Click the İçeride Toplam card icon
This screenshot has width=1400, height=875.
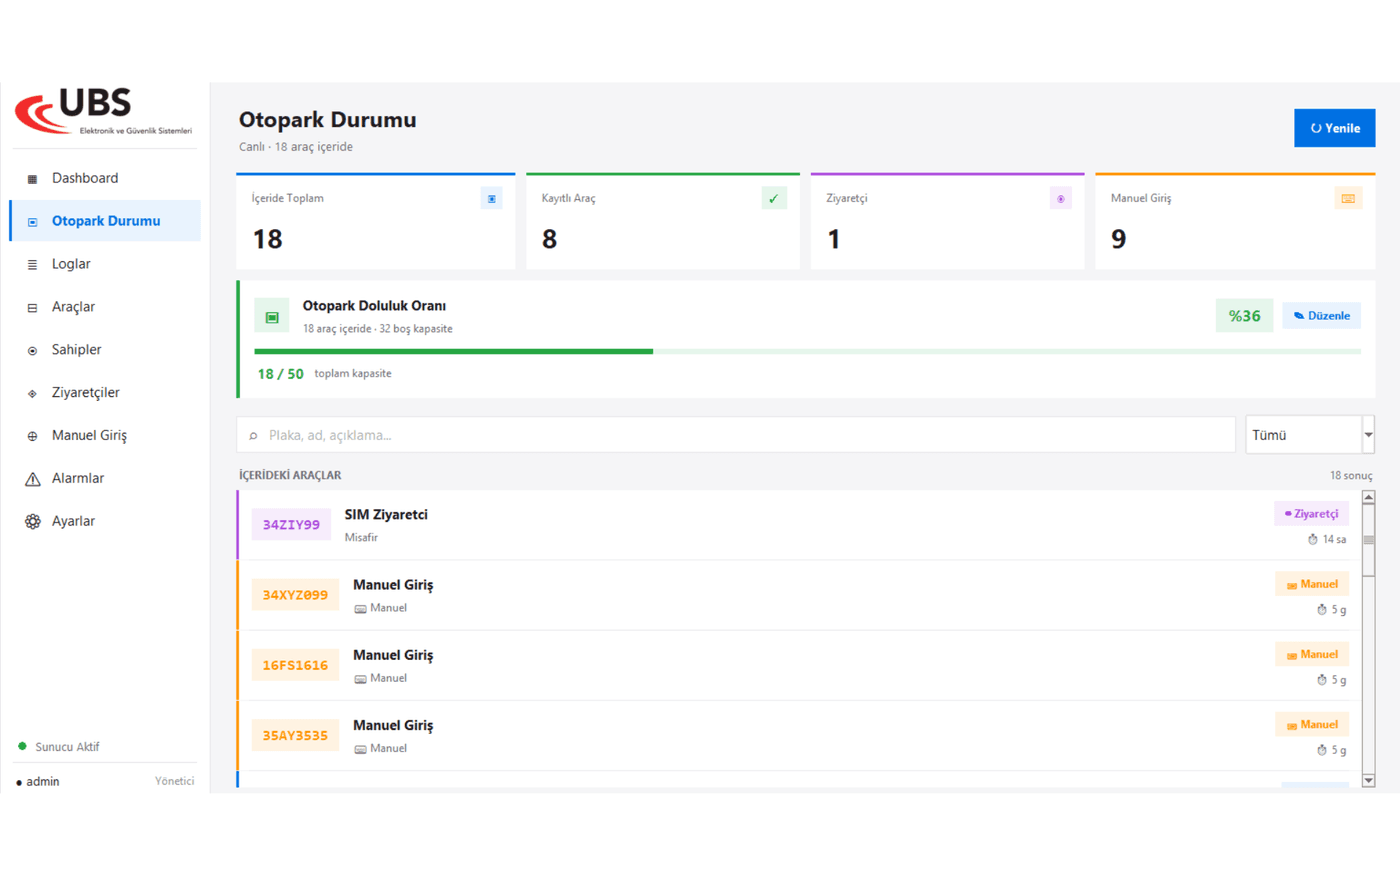click(491, 199)
